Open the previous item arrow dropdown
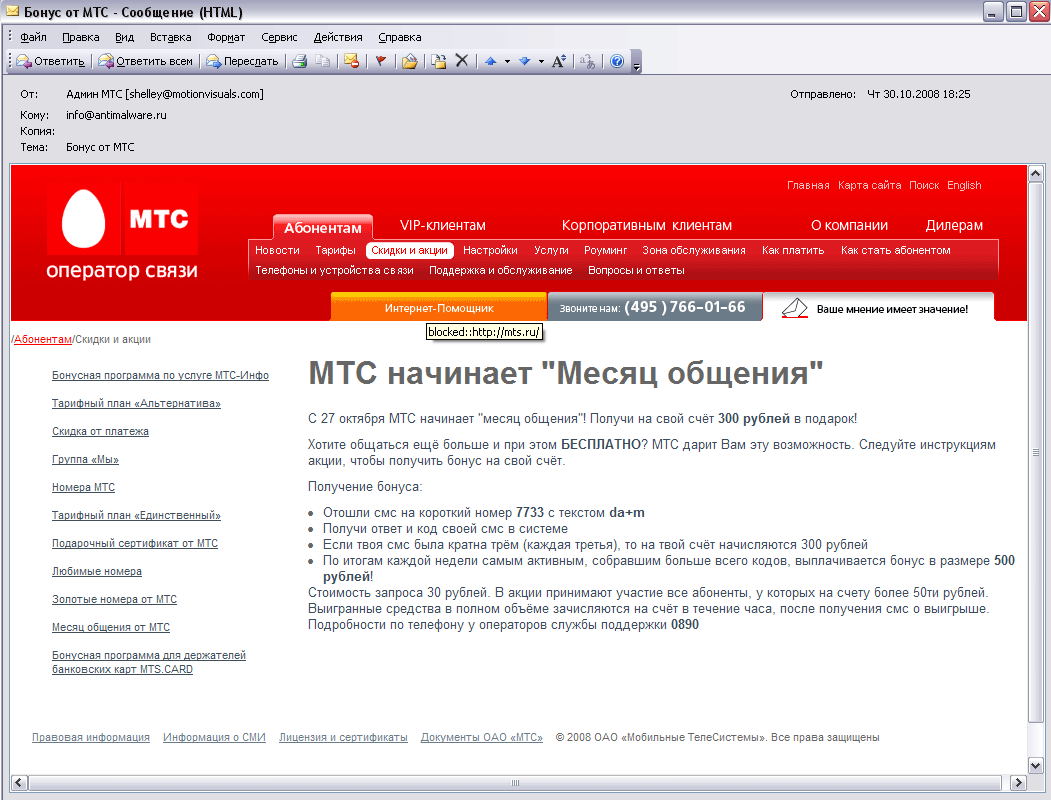The width and height of the screenshot is (1051, 800). tap(507, 61)
